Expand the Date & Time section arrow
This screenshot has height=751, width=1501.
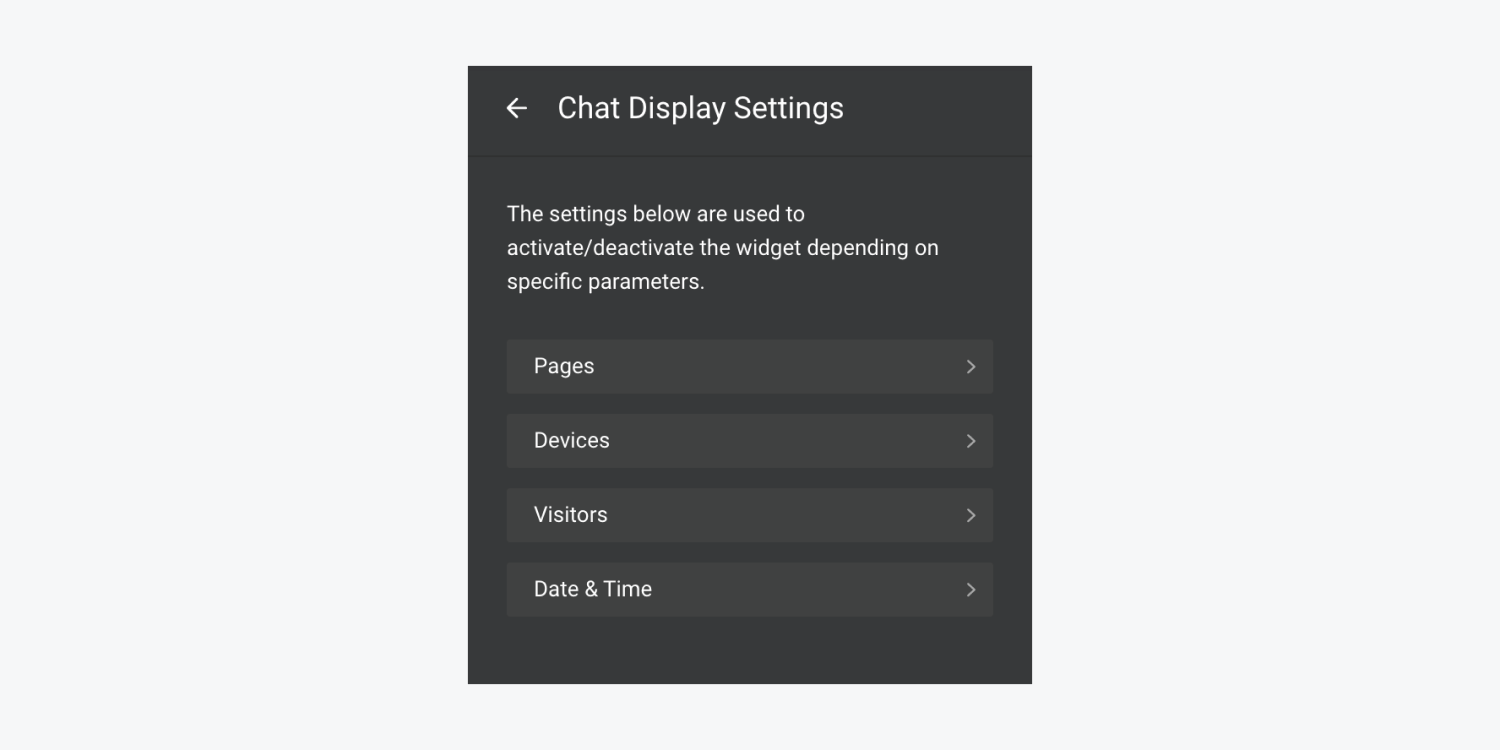coord(970,590)
